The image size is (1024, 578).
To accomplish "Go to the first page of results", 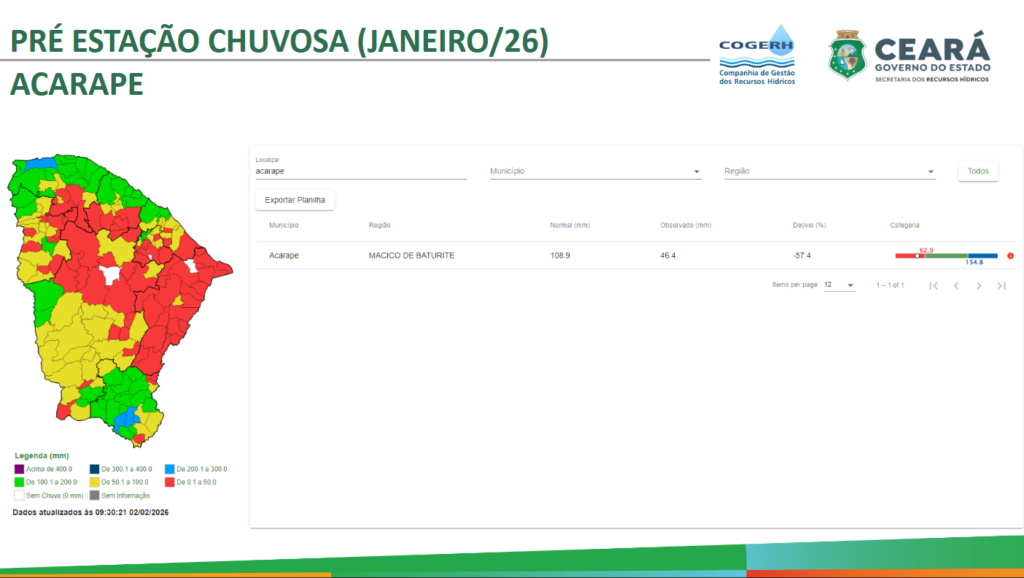I will point(933,286).
